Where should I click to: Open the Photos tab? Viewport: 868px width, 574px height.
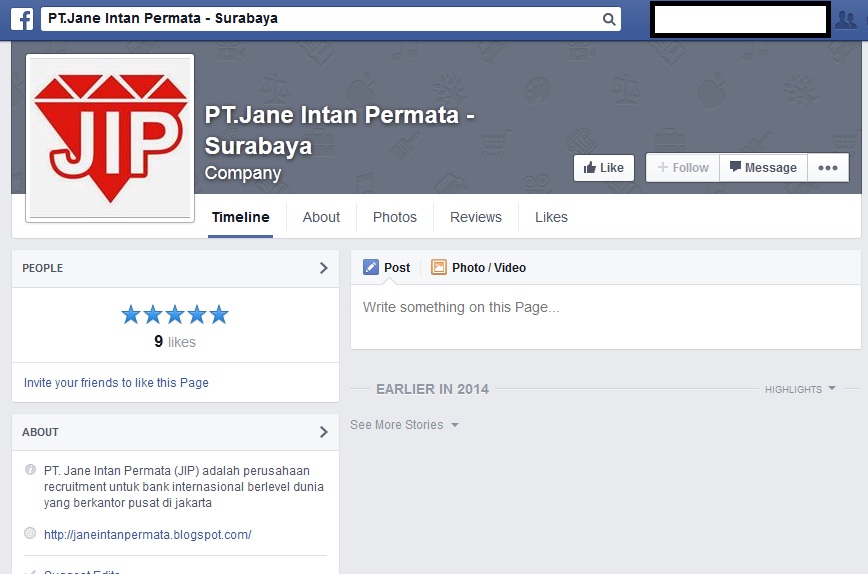[x=395, y=217]
